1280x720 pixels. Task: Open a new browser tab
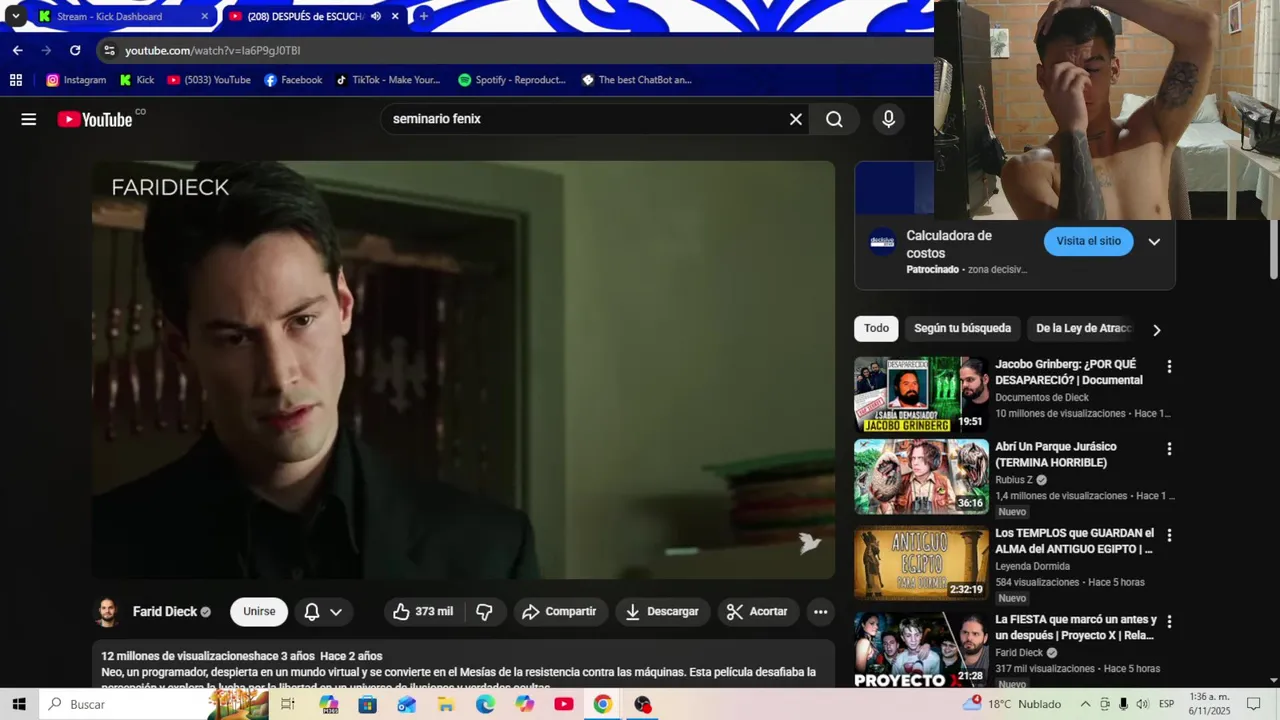(424, 16)
